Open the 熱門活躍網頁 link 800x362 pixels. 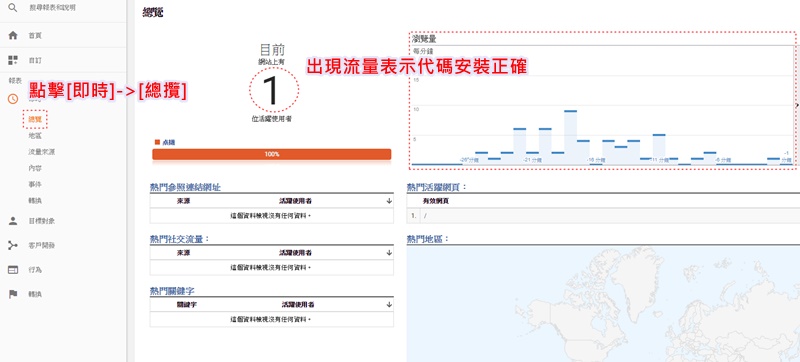(x=437, y=187)
